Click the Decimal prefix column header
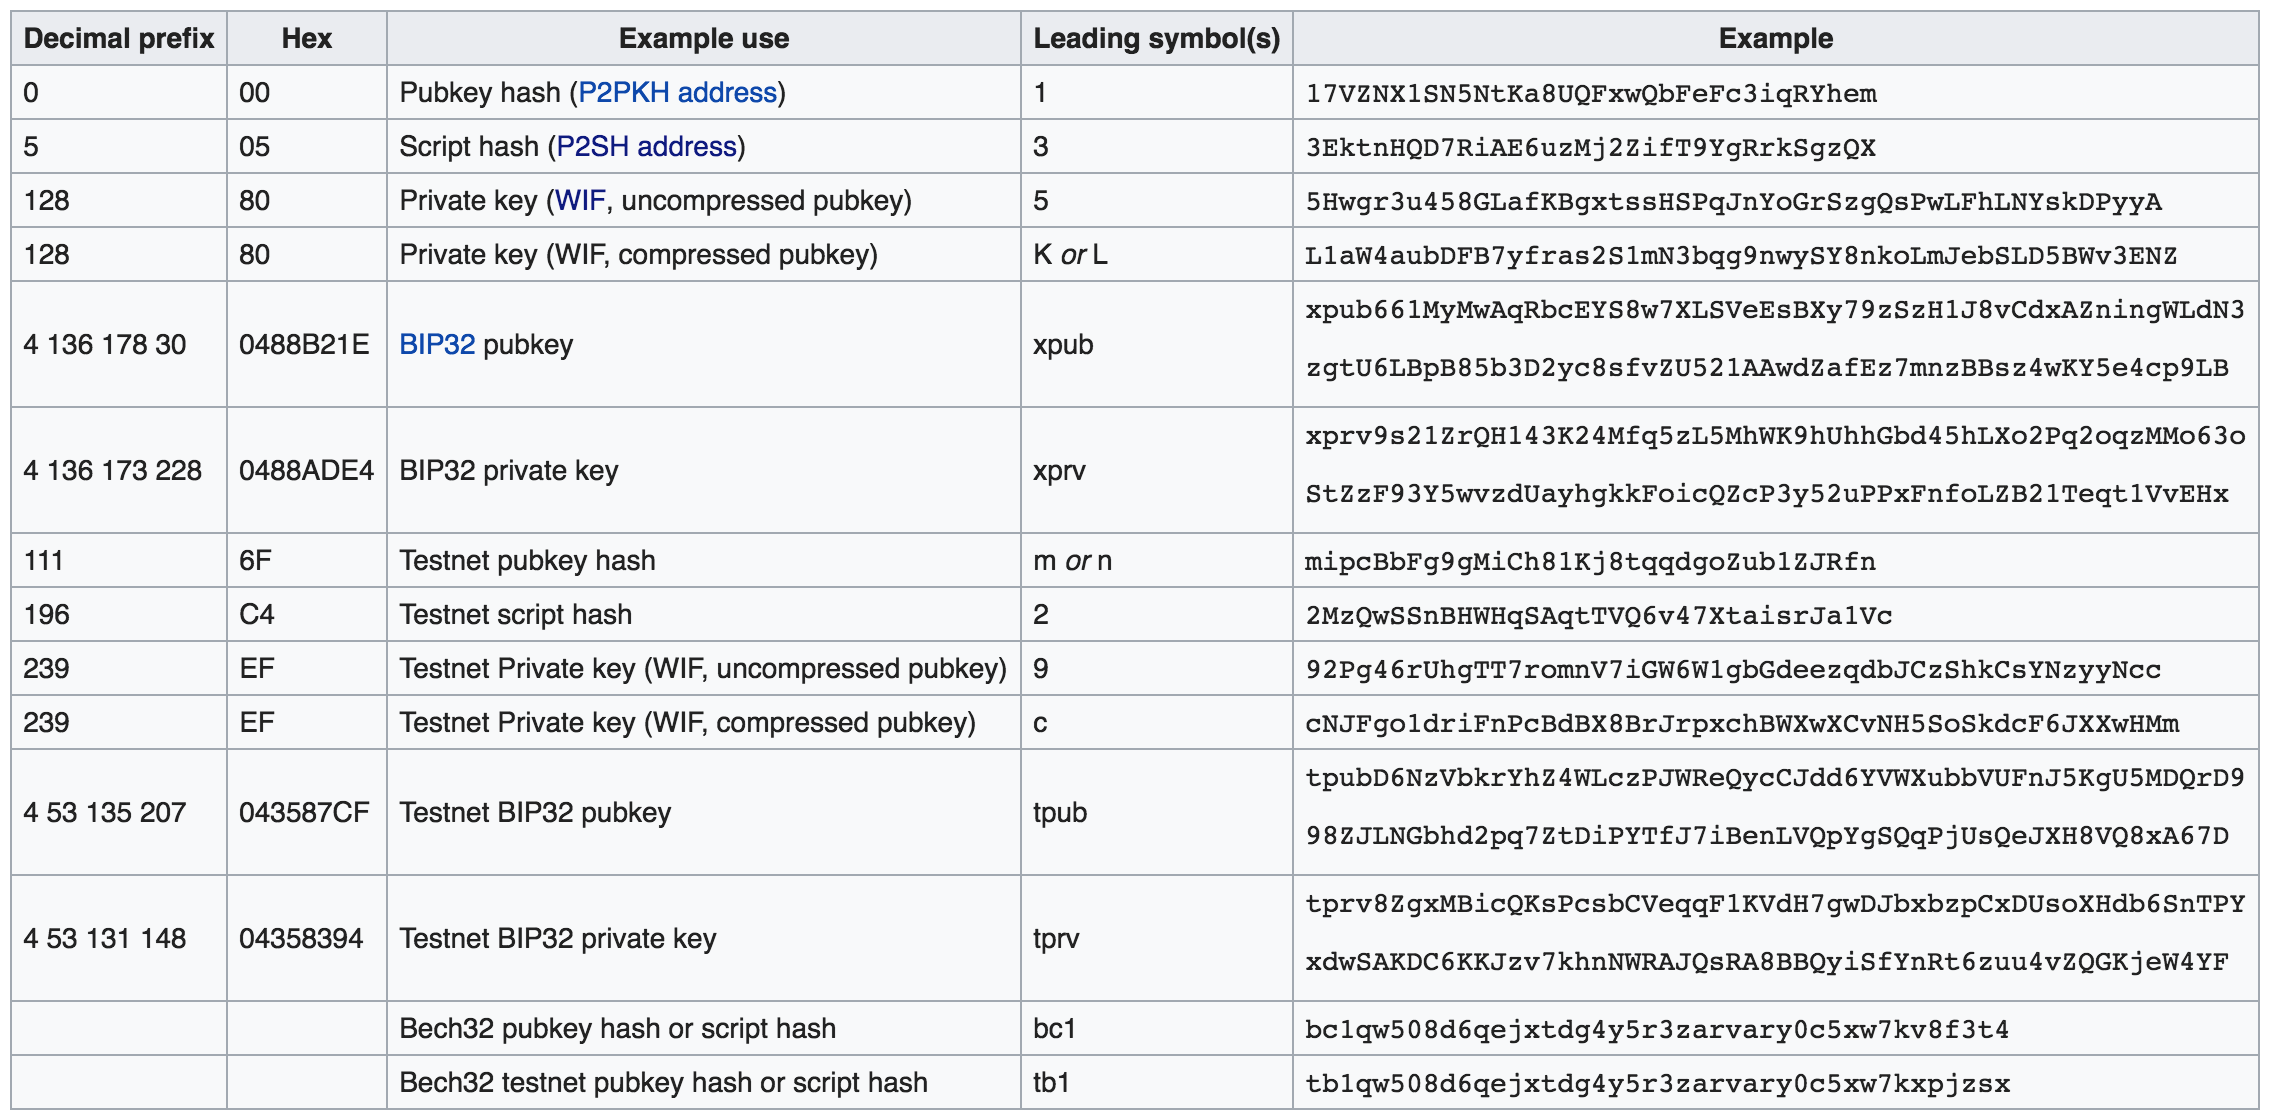Viewport: 2270px width, 1118px height. pyautogui.click(x=119, y=39)
